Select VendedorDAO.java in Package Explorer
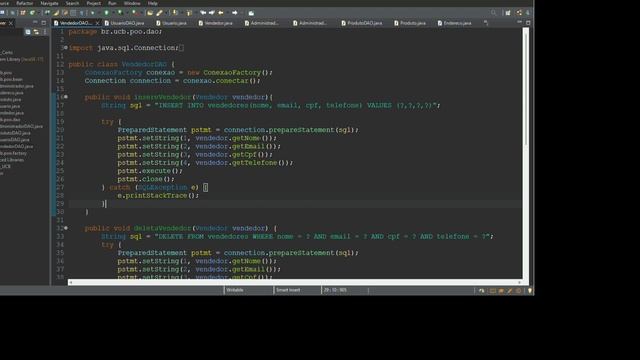Screen dimensions: 640x360 point(16,146)
